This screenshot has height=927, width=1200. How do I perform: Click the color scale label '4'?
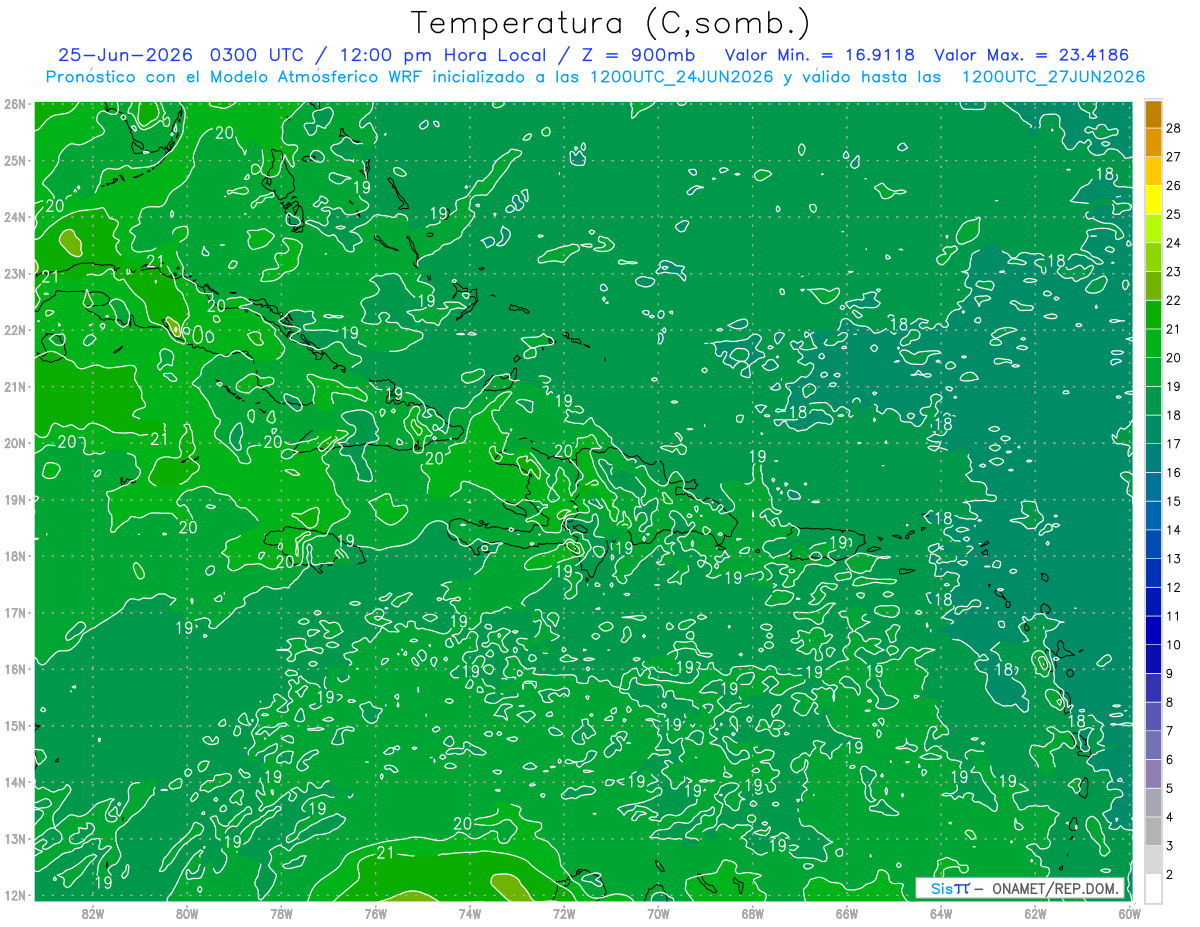[x=1170, y=817]
